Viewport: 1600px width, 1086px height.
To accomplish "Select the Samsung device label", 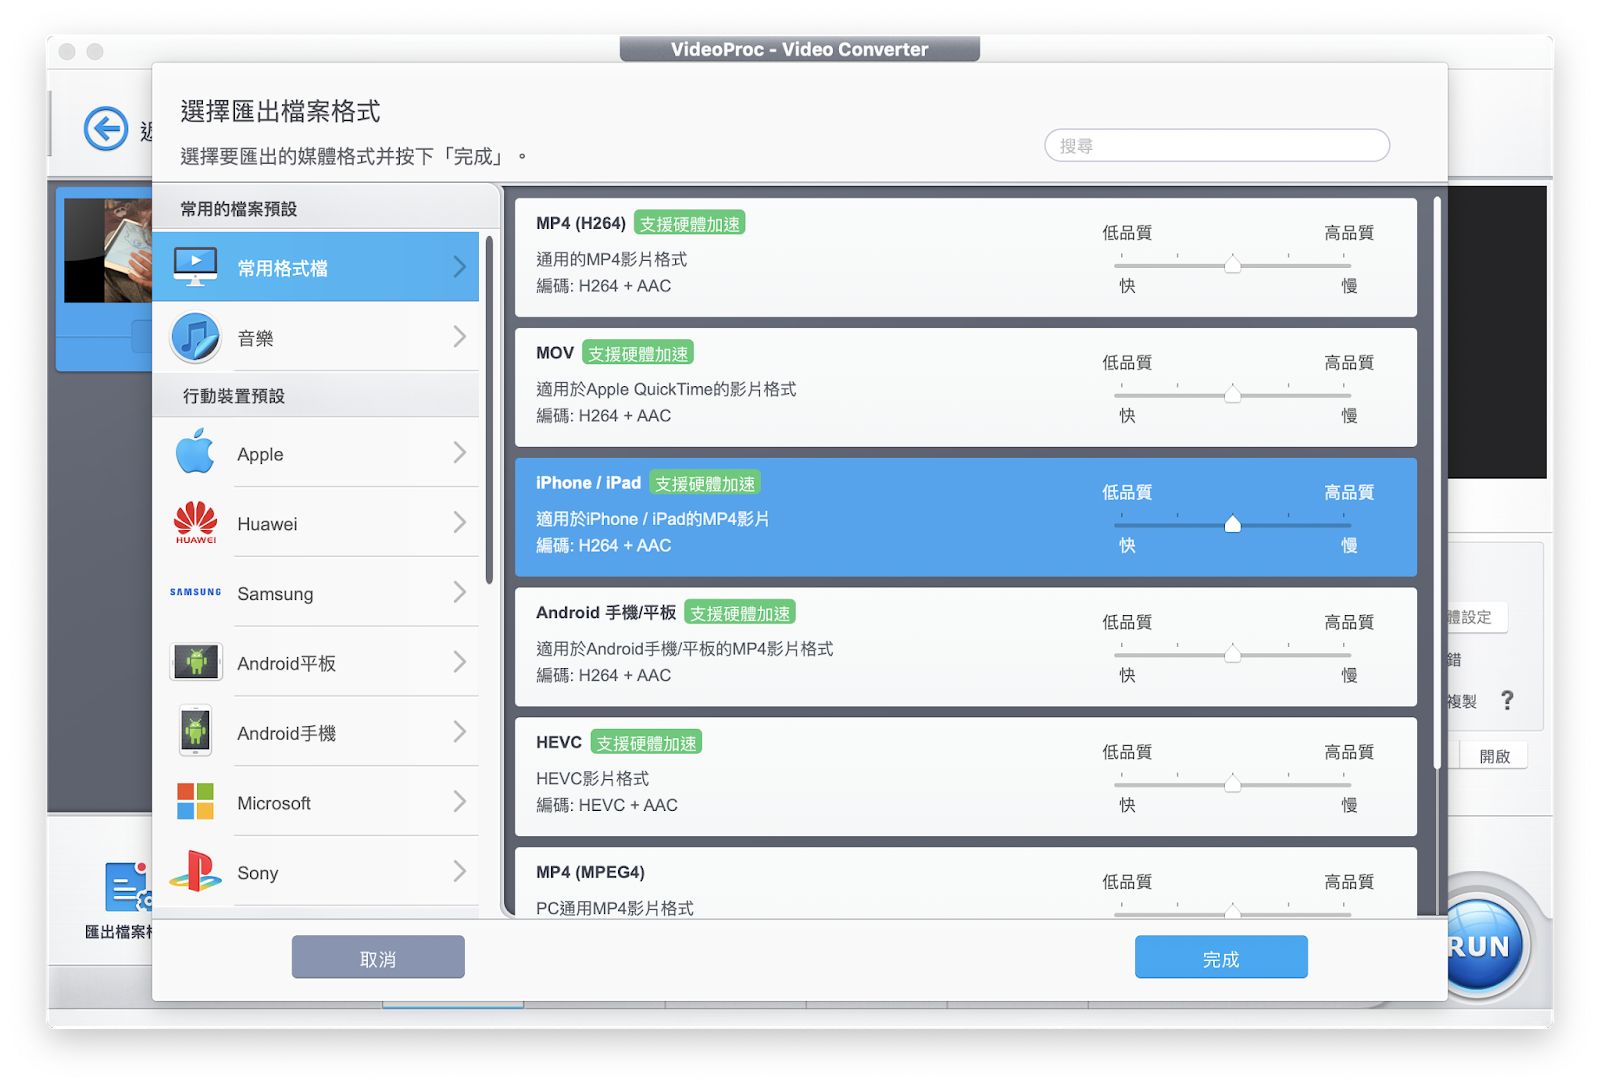I will point(275,594).
